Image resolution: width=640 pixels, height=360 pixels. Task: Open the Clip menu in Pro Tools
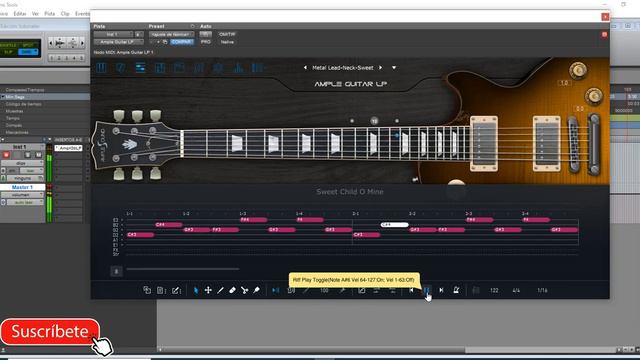[x=65, y=13]
